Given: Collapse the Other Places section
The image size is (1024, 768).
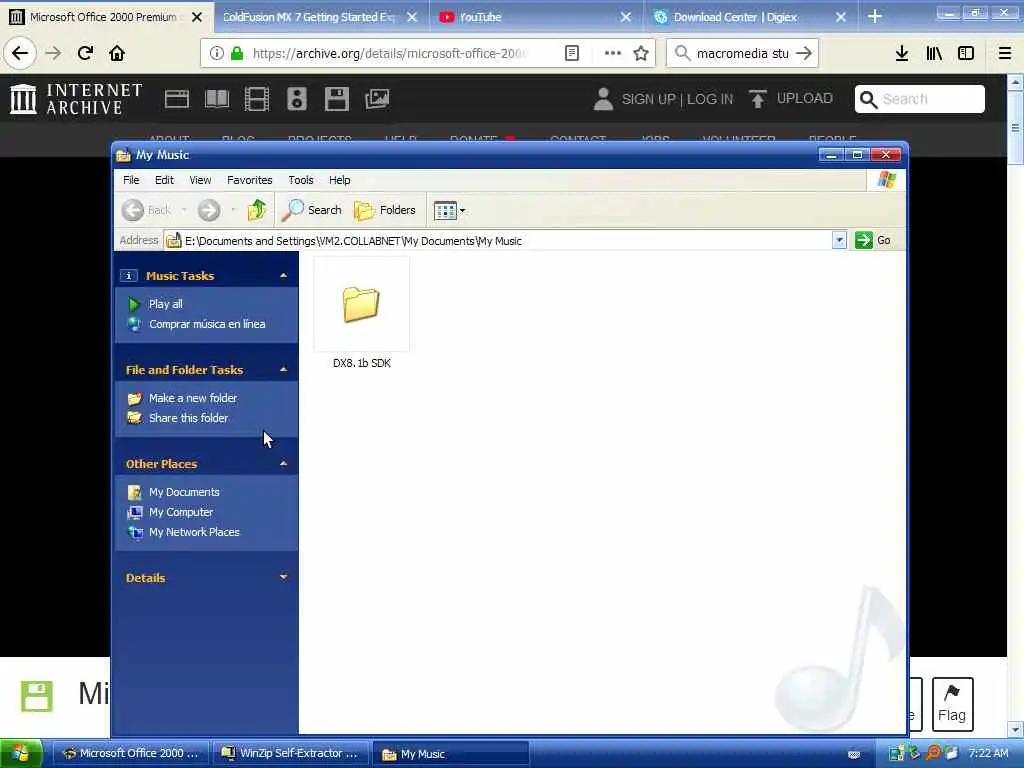Looking at the screenshot, I should tap(283, 464).
